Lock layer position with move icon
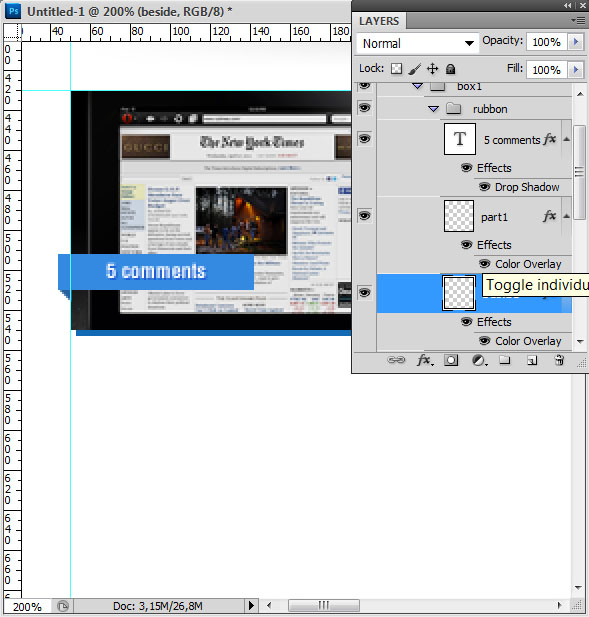Image resolution: width=589 pixels, height=617 pixels. (x=432, y=69)
